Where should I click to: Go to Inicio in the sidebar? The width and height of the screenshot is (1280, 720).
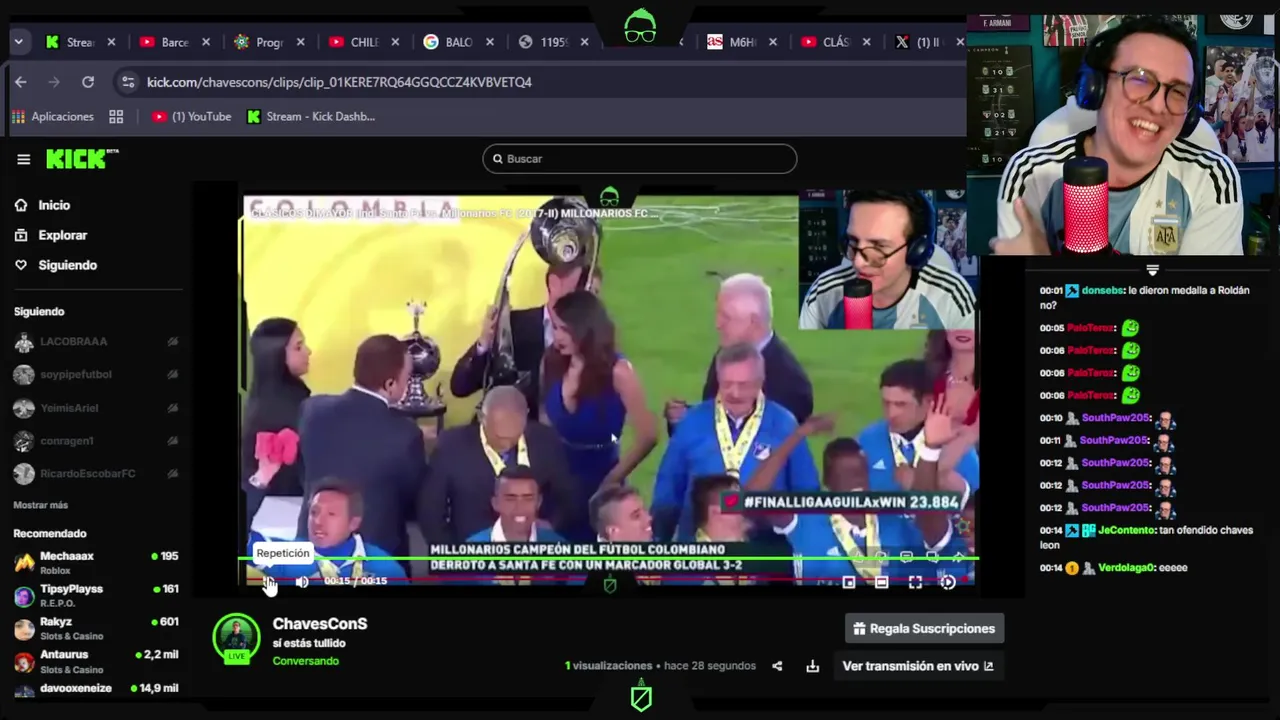(x=54, y=205)
